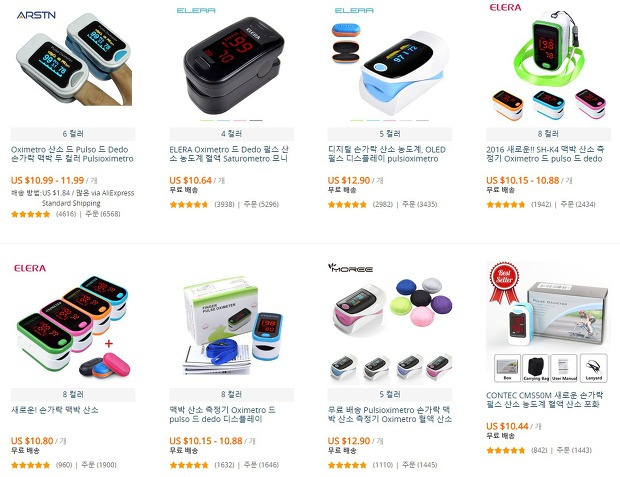Image resolution: width=620 pixels, height=477 pixels.
Task: Open the '2016 새로운!! SH-K4' product title
Action: tap(545, 154)
